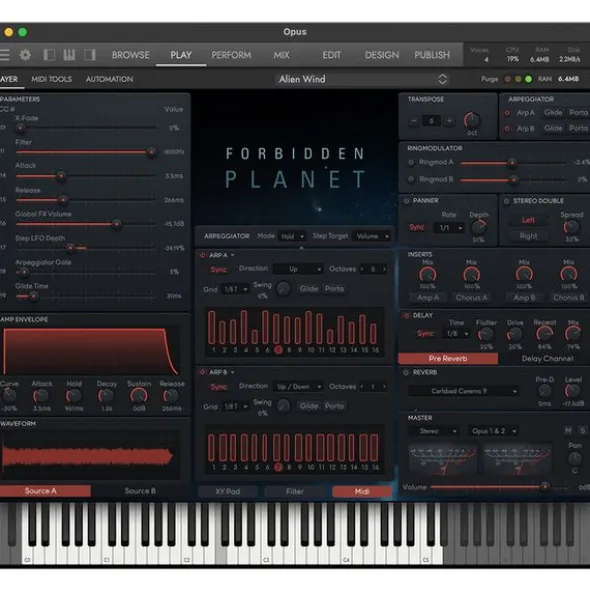This screenshot has width=590, height=591.
Task: Click the XY Pad button
Action: click(x=228, y=491)
